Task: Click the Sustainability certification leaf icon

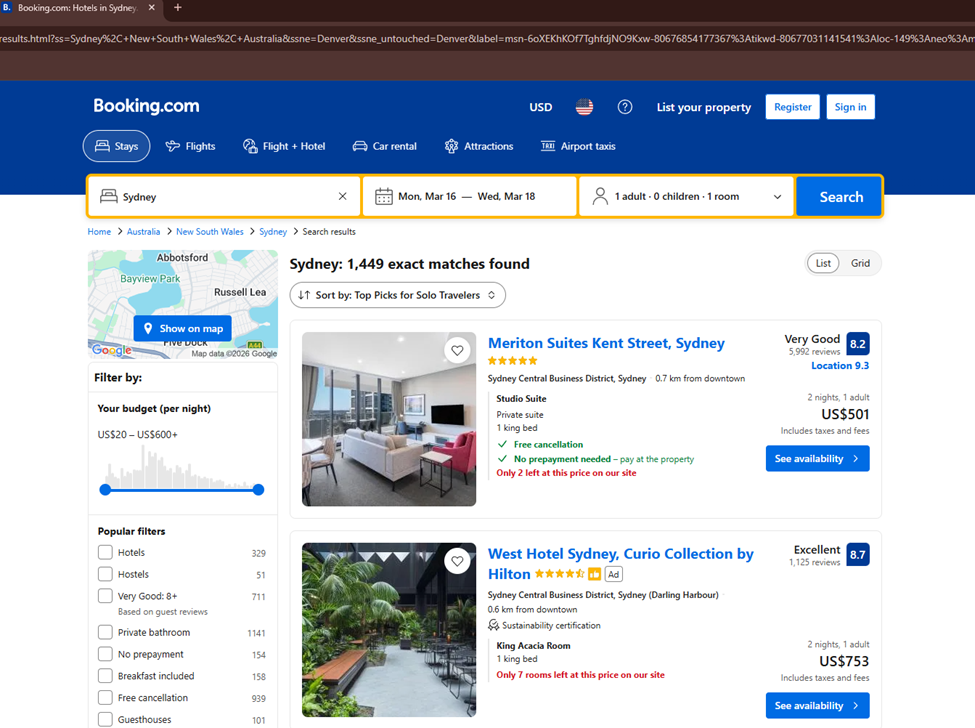Action: [x=493, y=625]
